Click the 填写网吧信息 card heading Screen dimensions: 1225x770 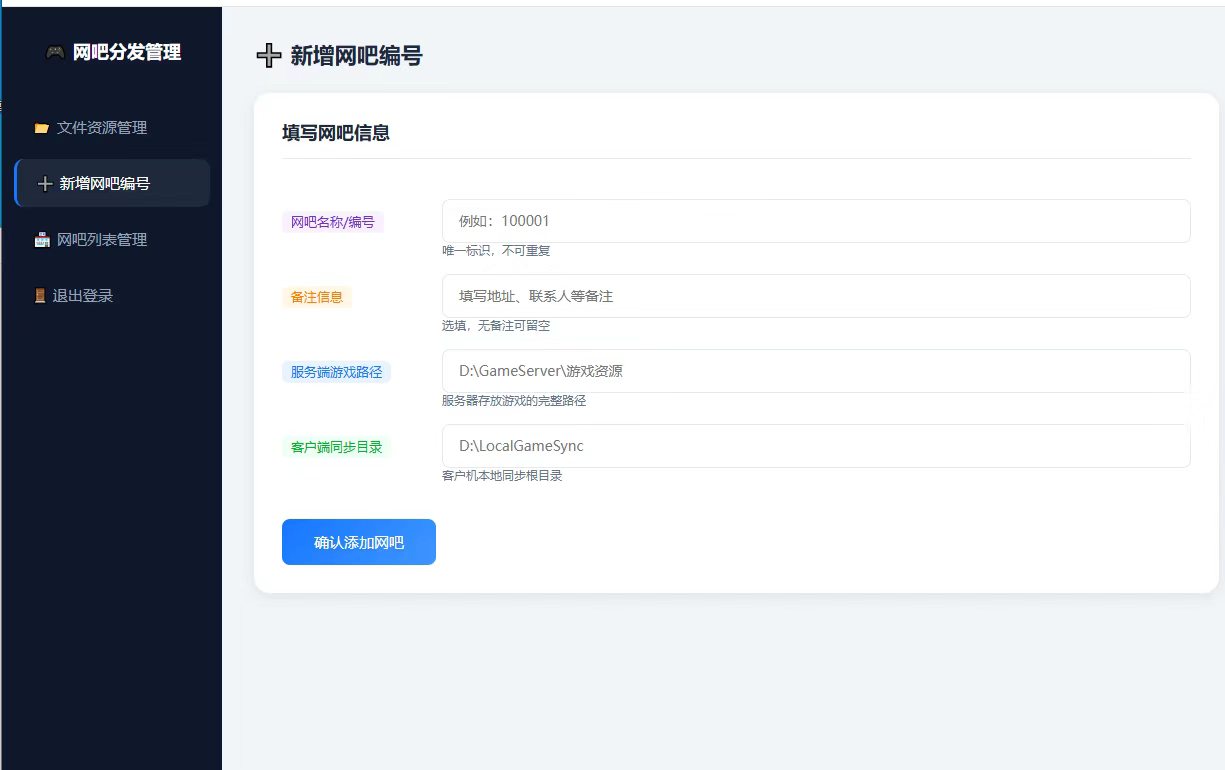(x=336, y=133)
